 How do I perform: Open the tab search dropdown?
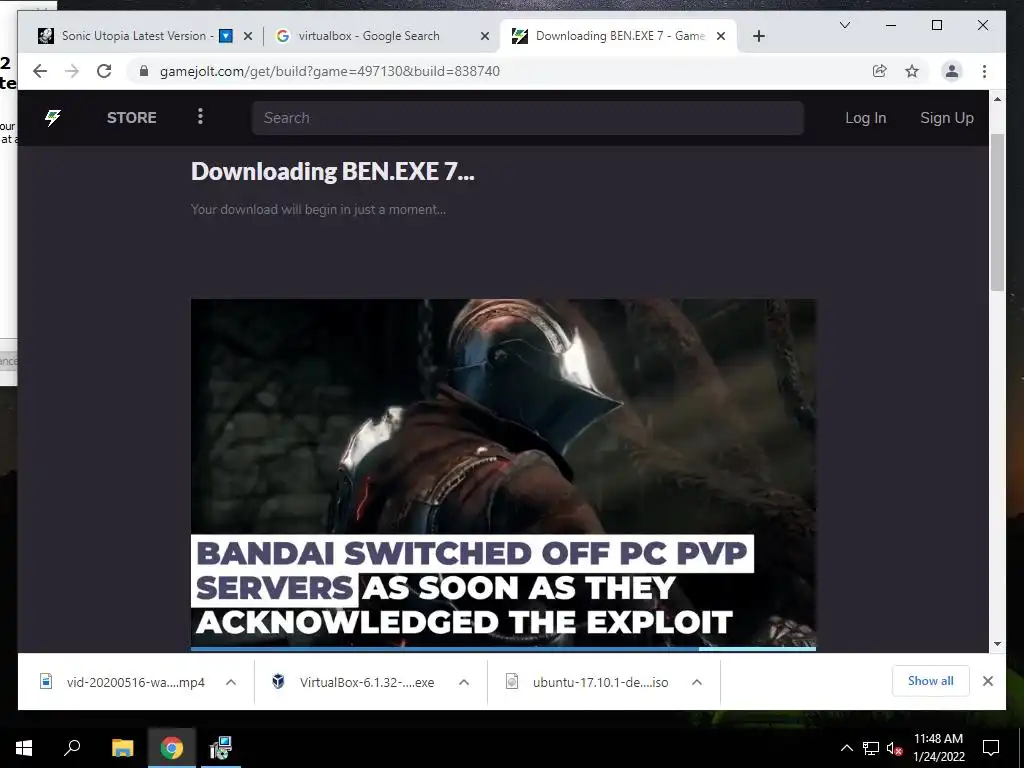(x=844, y=25)
